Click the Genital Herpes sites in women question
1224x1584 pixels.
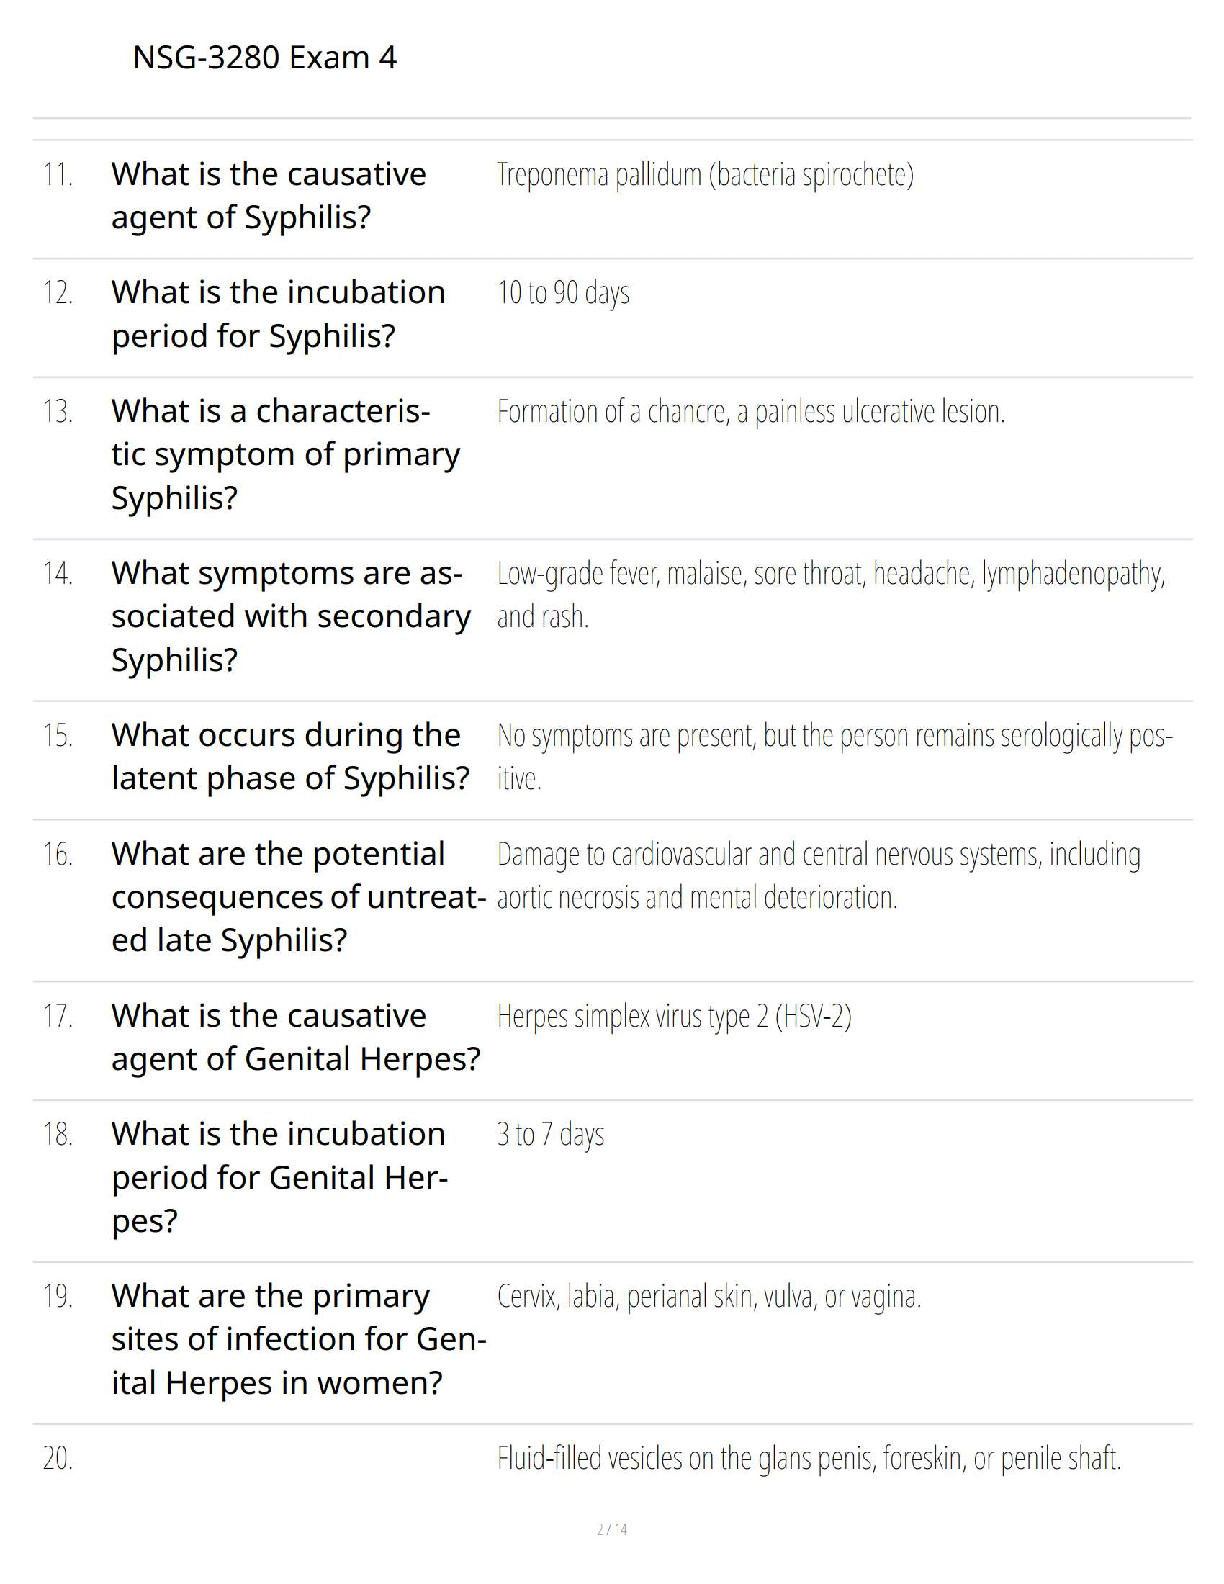298,1339
